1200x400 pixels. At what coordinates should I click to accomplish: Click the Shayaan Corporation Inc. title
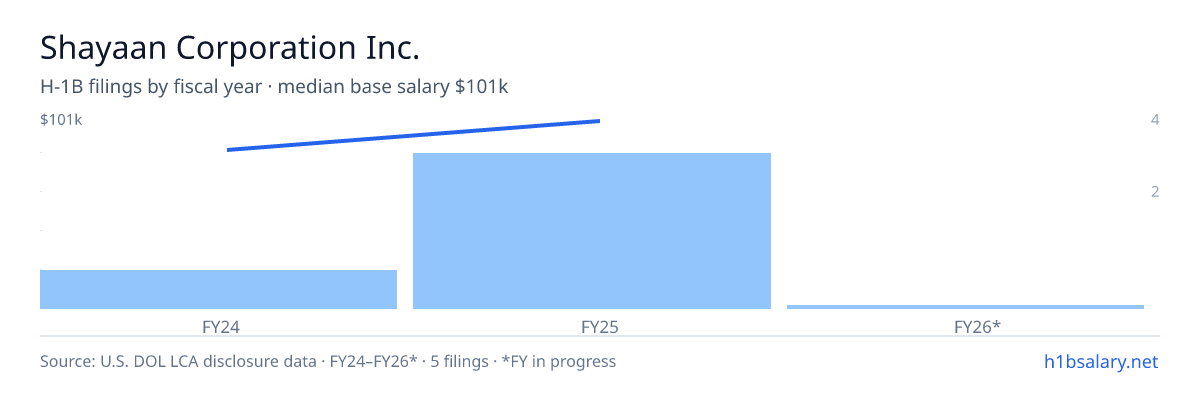point(229,48)
